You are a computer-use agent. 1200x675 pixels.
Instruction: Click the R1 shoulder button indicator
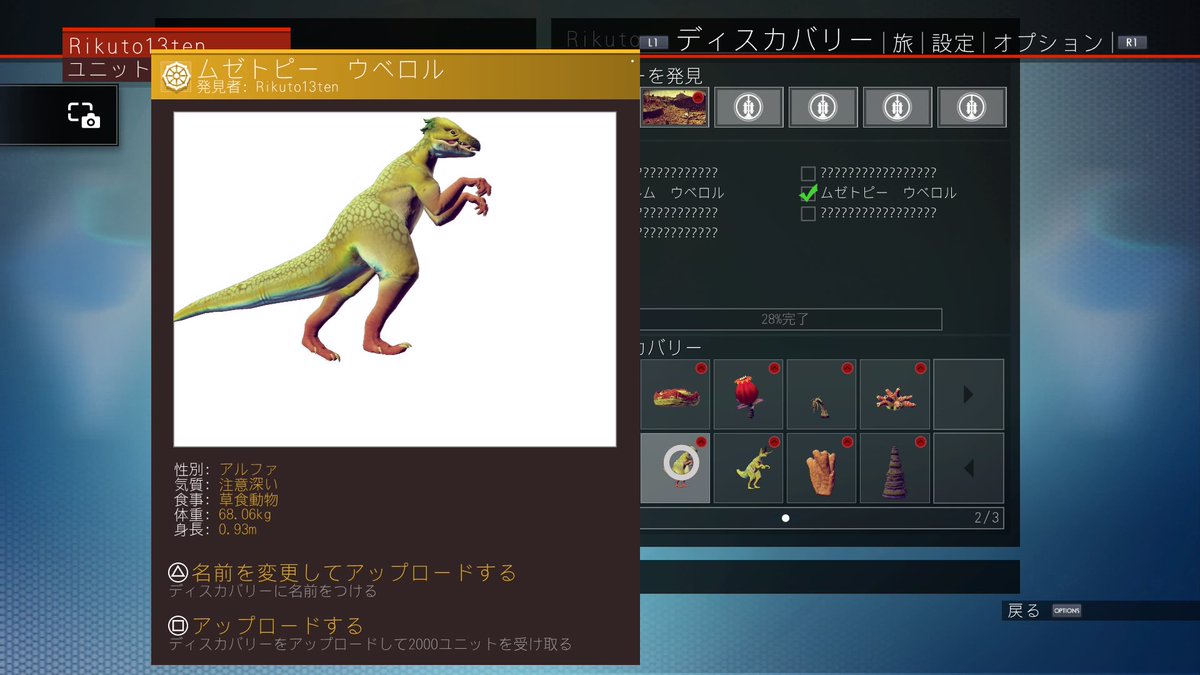(1133, 43)
